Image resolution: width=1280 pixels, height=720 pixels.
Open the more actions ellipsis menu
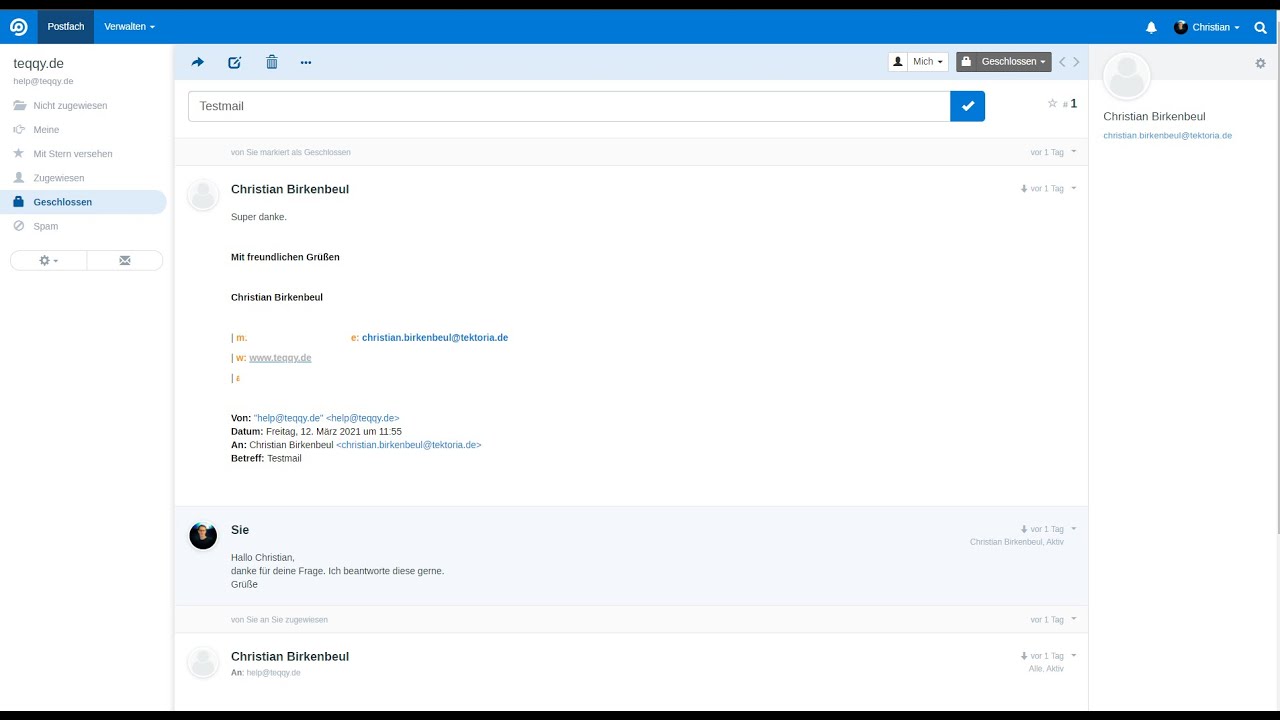(306, 62)
